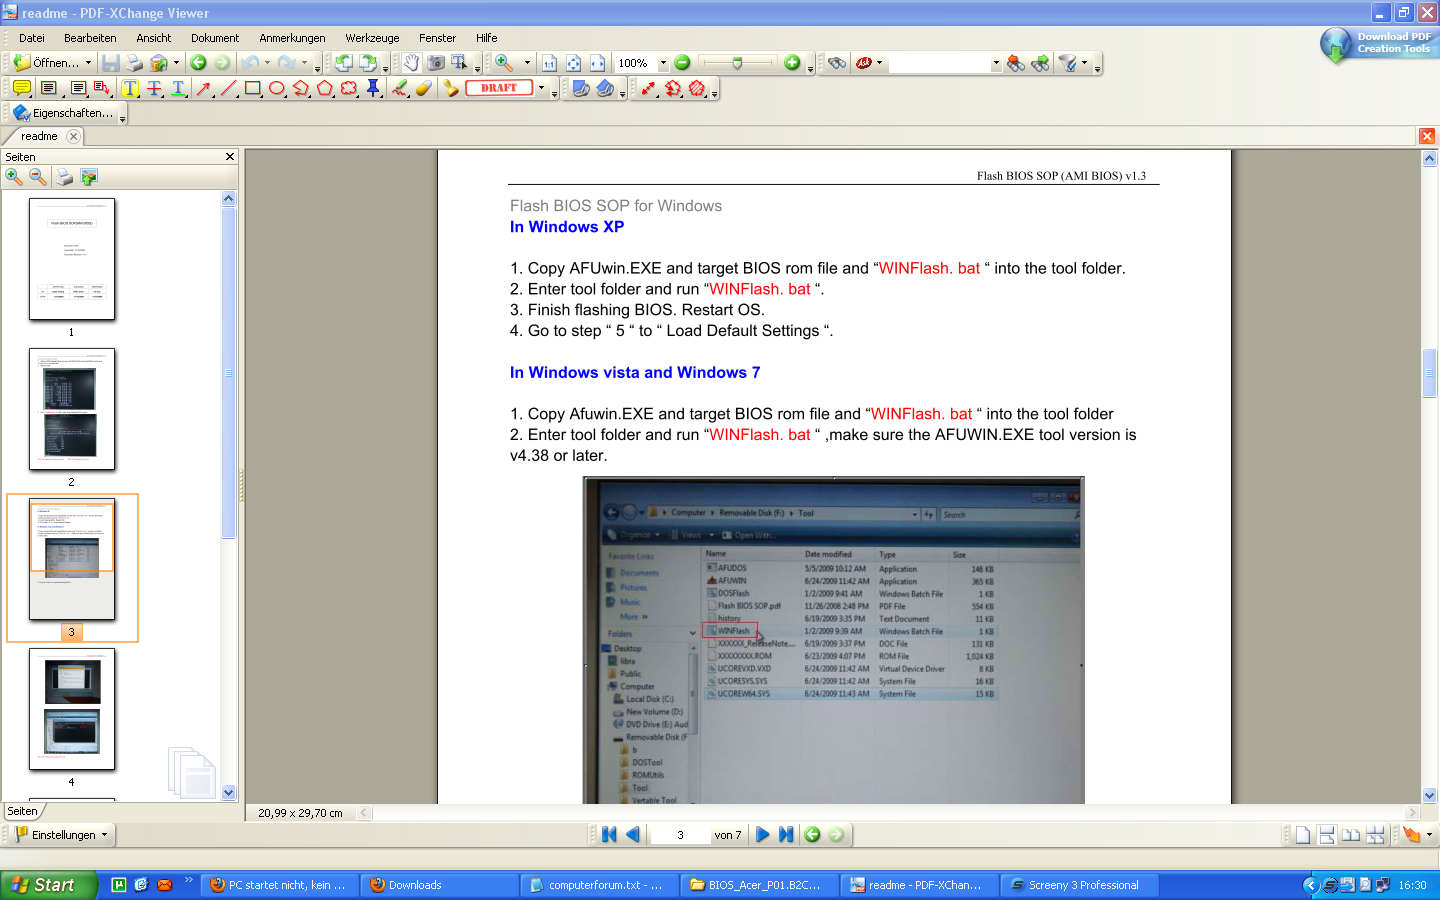Switch to Screeny 3 Professional taskbar item

pos(1080,885)
